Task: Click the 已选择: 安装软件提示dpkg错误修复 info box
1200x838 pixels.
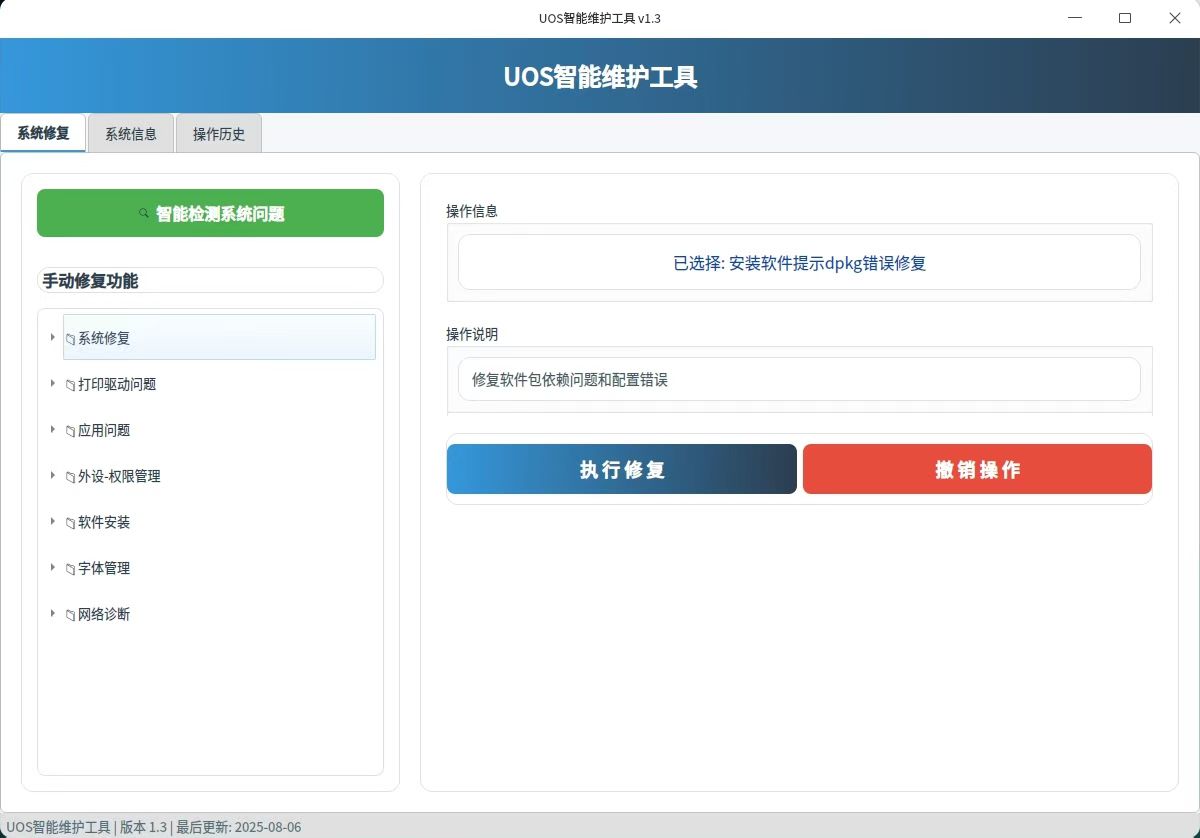Action: click(799, 263)
